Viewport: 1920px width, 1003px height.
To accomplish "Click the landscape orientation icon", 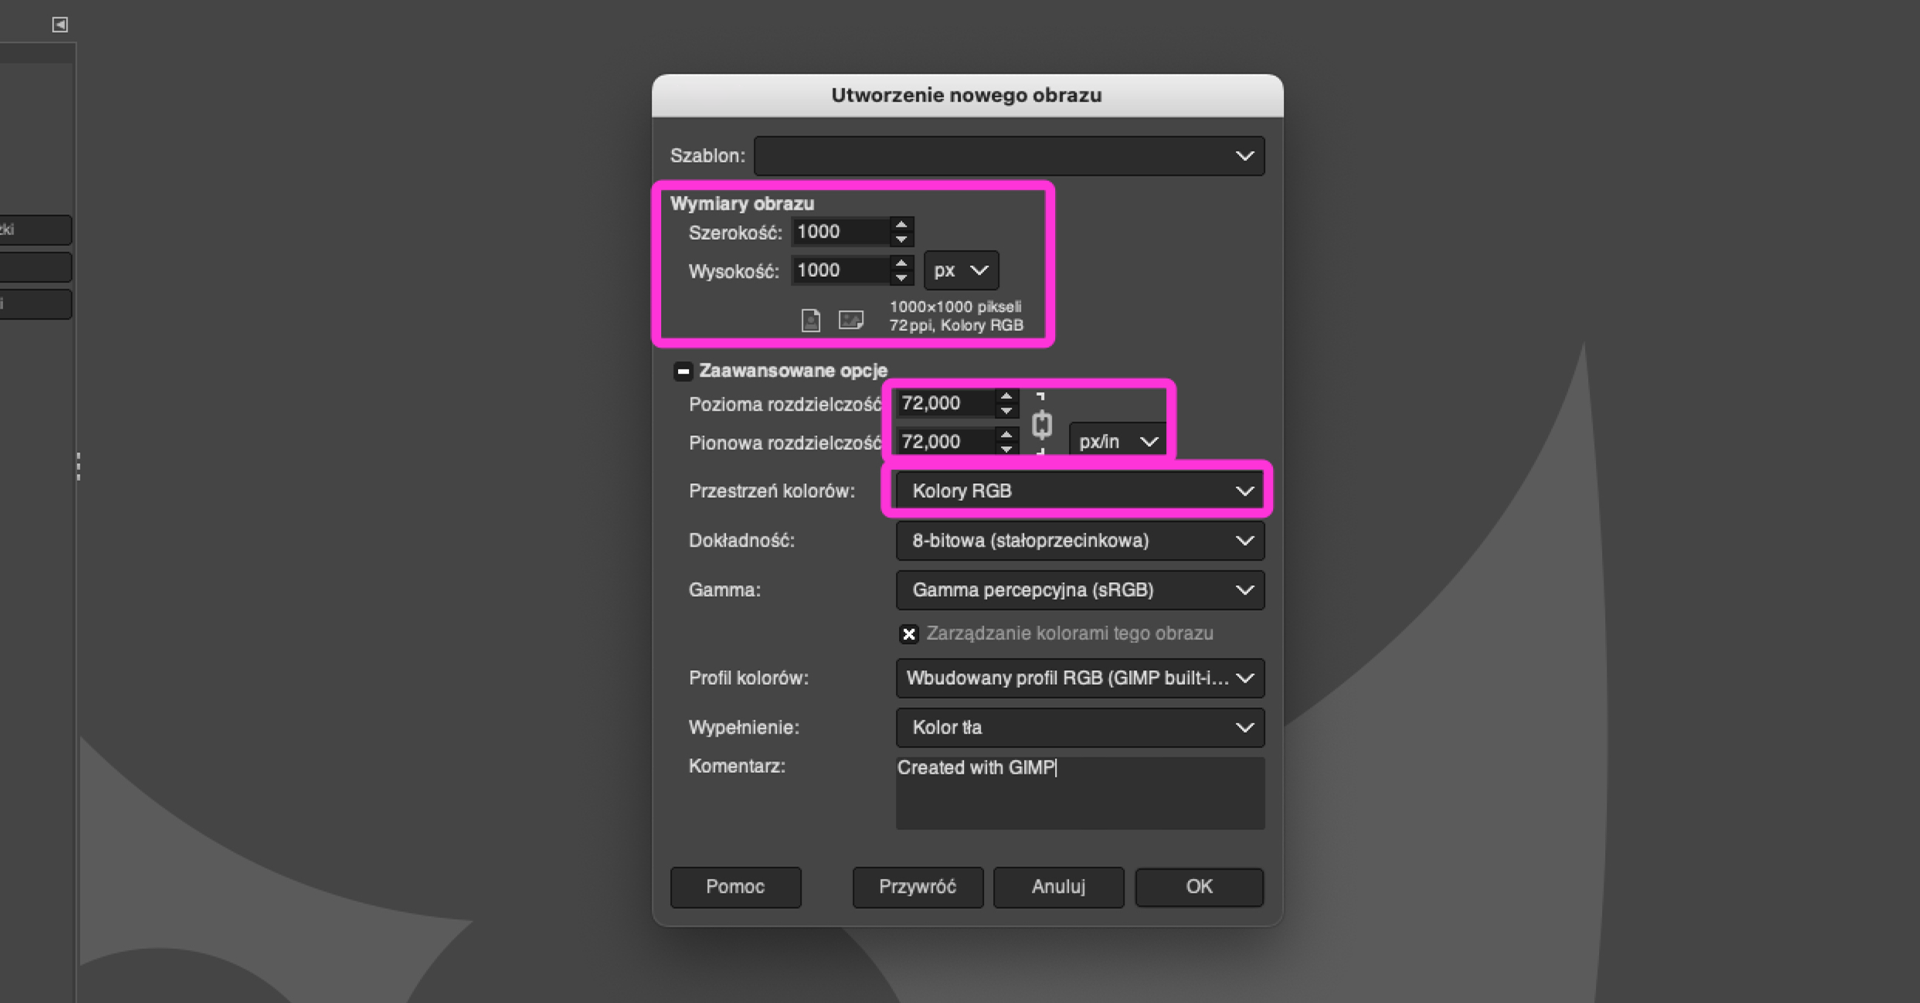I will (851, 320).
